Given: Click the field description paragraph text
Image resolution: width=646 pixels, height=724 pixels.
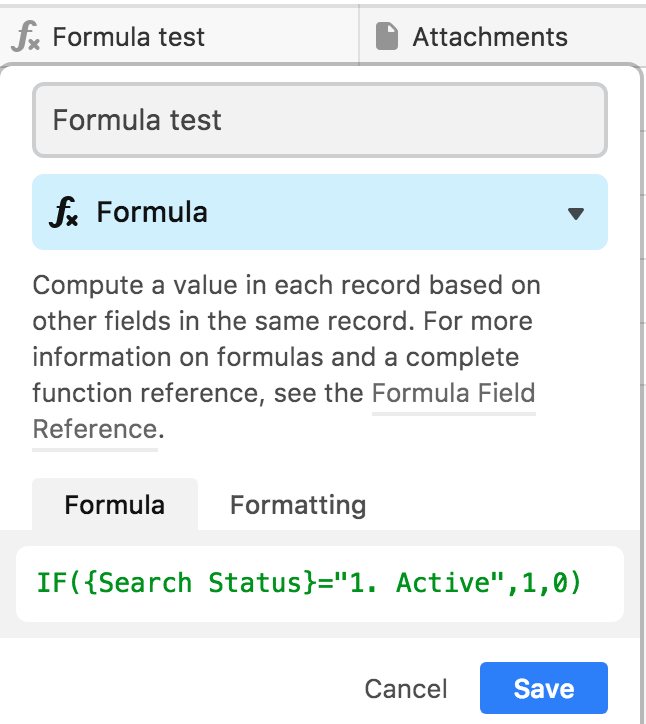Looking at the screenshot, I should point(286,356).
